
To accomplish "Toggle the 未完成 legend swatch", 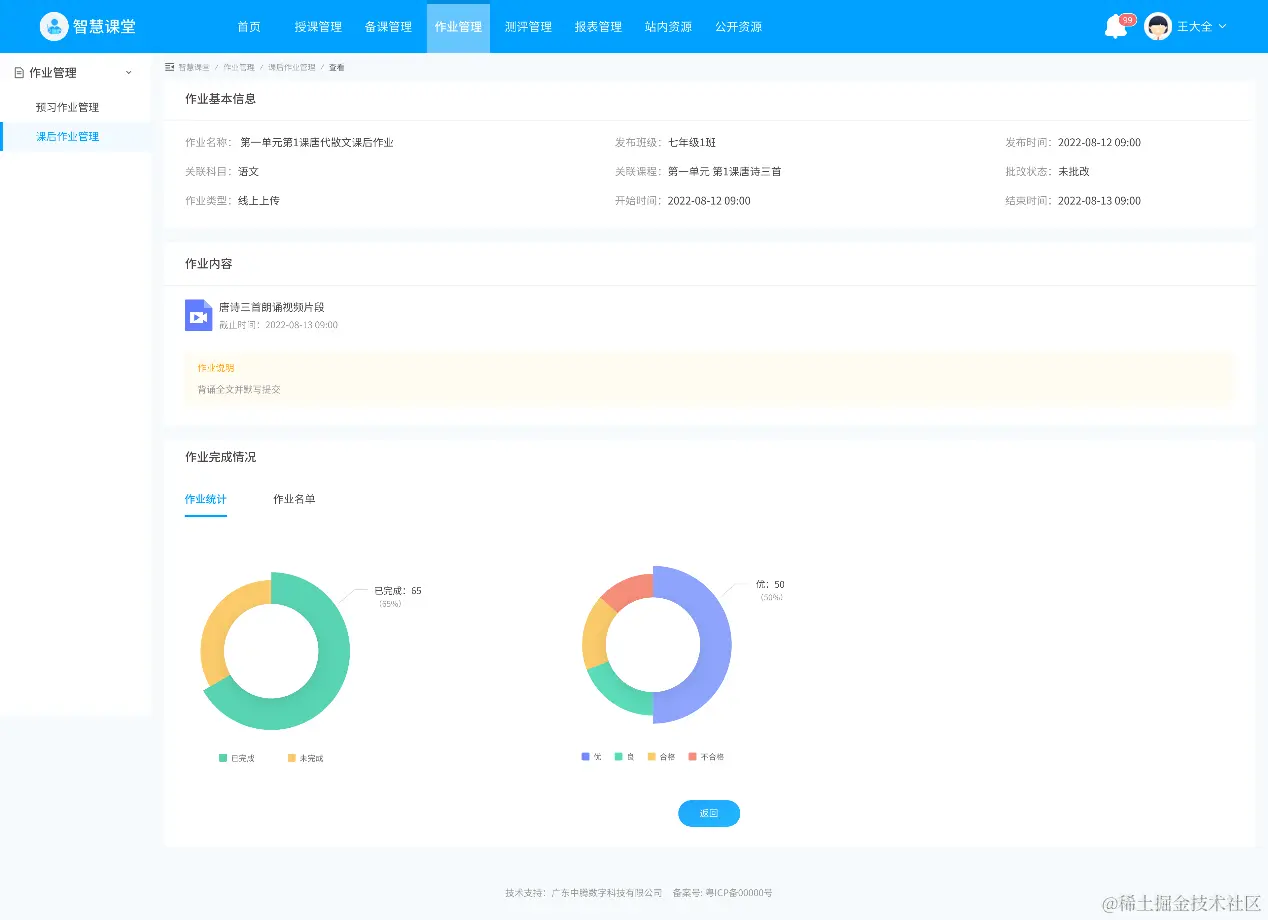I will tap(292, 758).
